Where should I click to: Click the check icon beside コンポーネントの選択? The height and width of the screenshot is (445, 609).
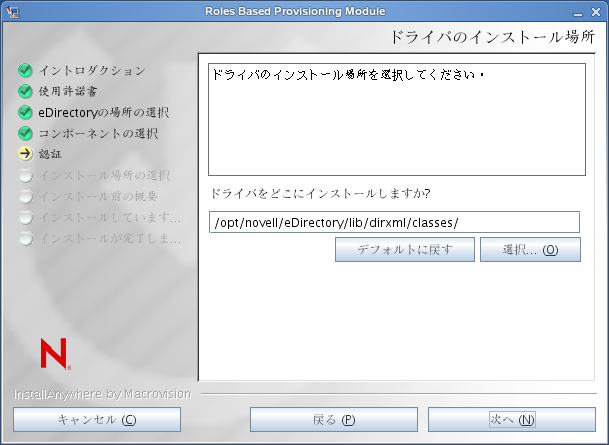pos(25,133)
